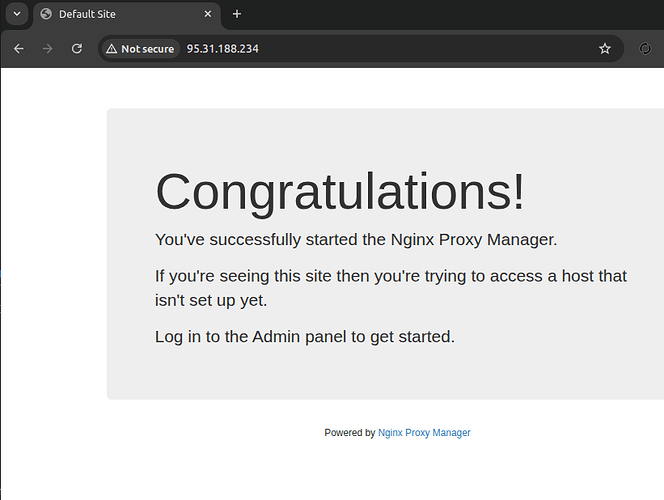Click the Congratulations! heading
This screenshot has width=664, height=500.
[x=340, y=191]
